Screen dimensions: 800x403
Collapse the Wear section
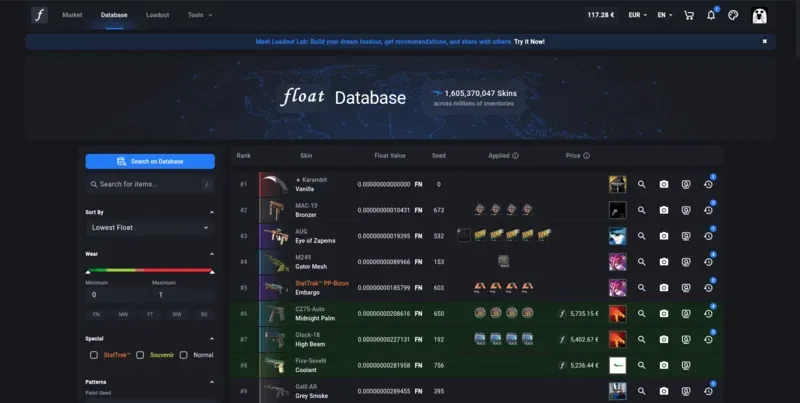point(212,254)
